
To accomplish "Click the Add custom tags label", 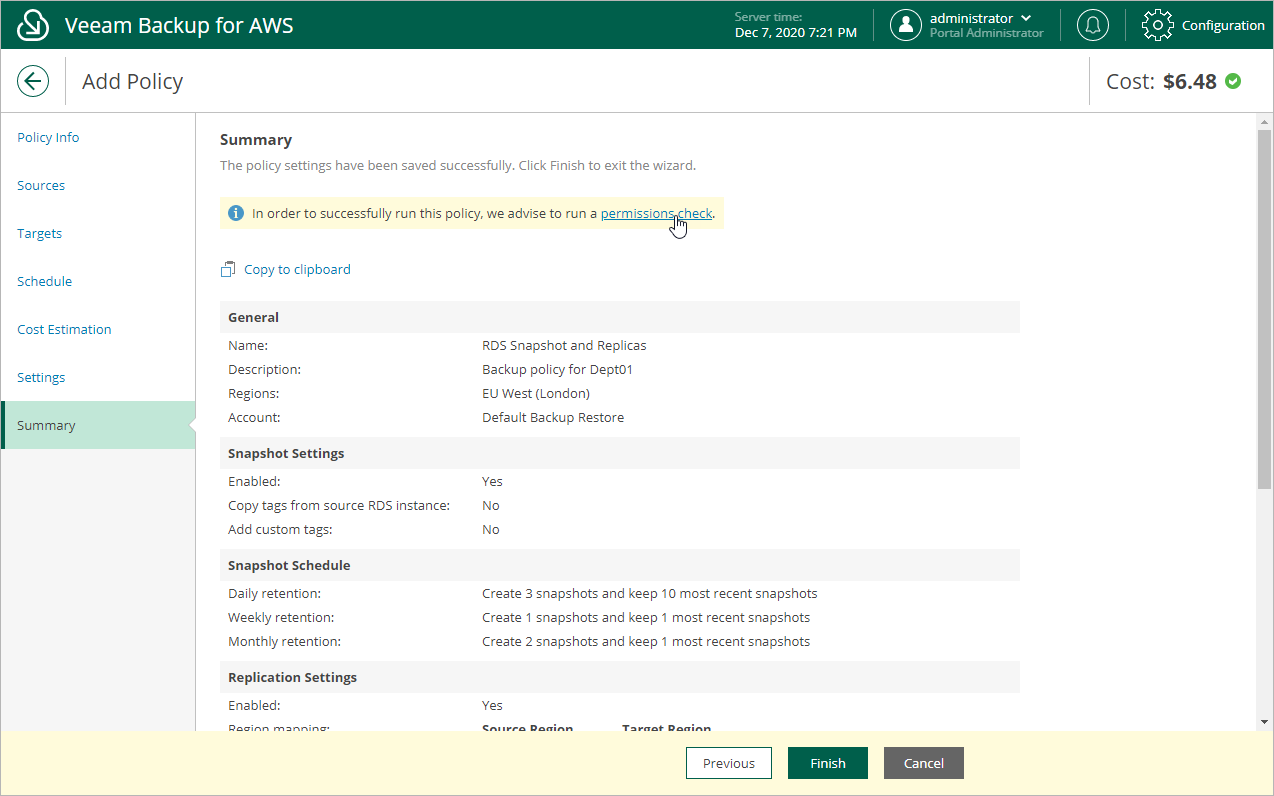I will [280, 529].
